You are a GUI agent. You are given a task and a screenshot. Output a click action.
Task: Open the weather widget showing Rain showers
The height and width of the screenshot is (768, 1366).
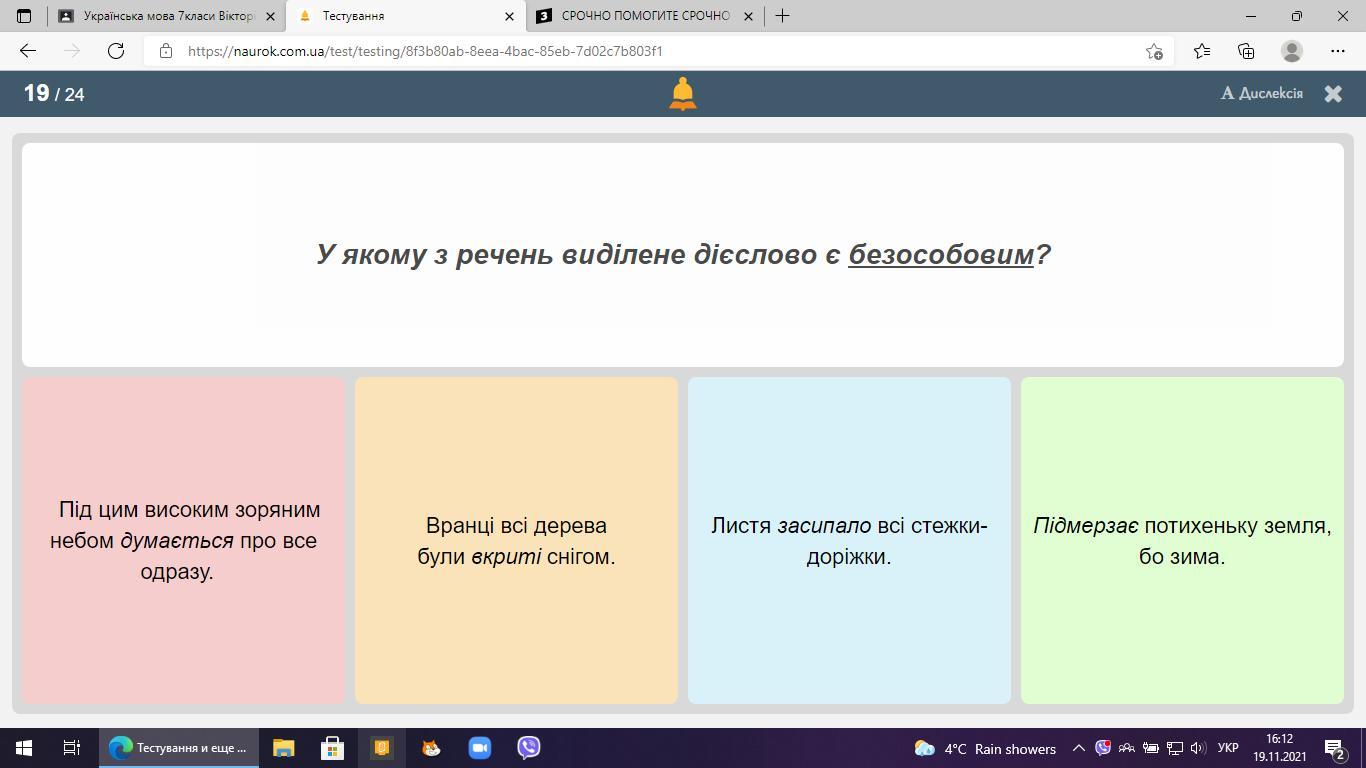[985, 748]
